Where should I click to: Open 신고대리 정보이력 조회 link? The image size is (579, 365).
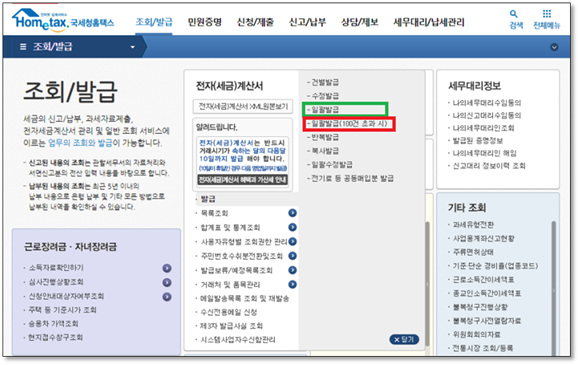pos(489,166)
